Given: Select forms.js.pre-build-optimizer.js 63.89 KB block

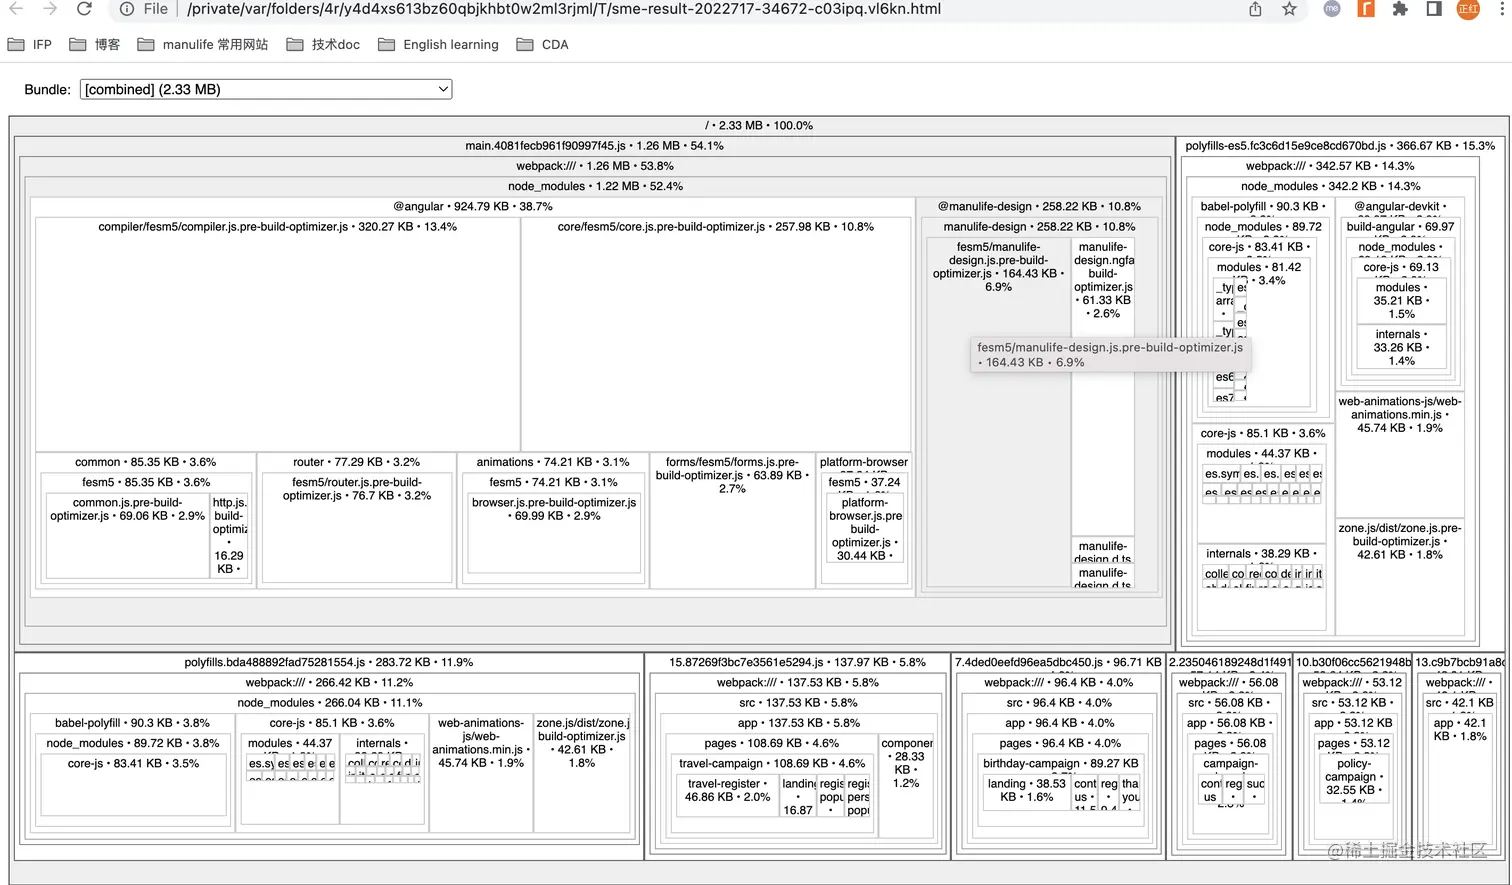Looking at the screenshot, I should (732, 520).
